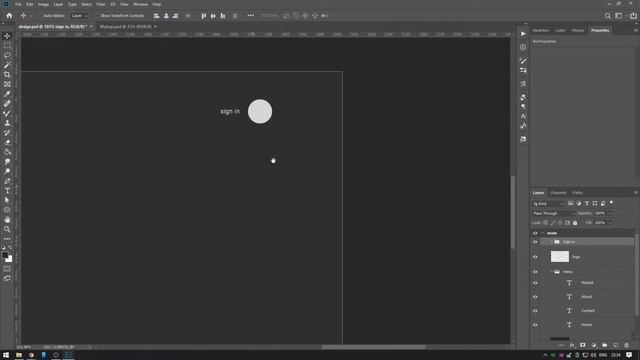Select the Ellipse shape tool
This screenshot has width=640, height=360.
7,210
